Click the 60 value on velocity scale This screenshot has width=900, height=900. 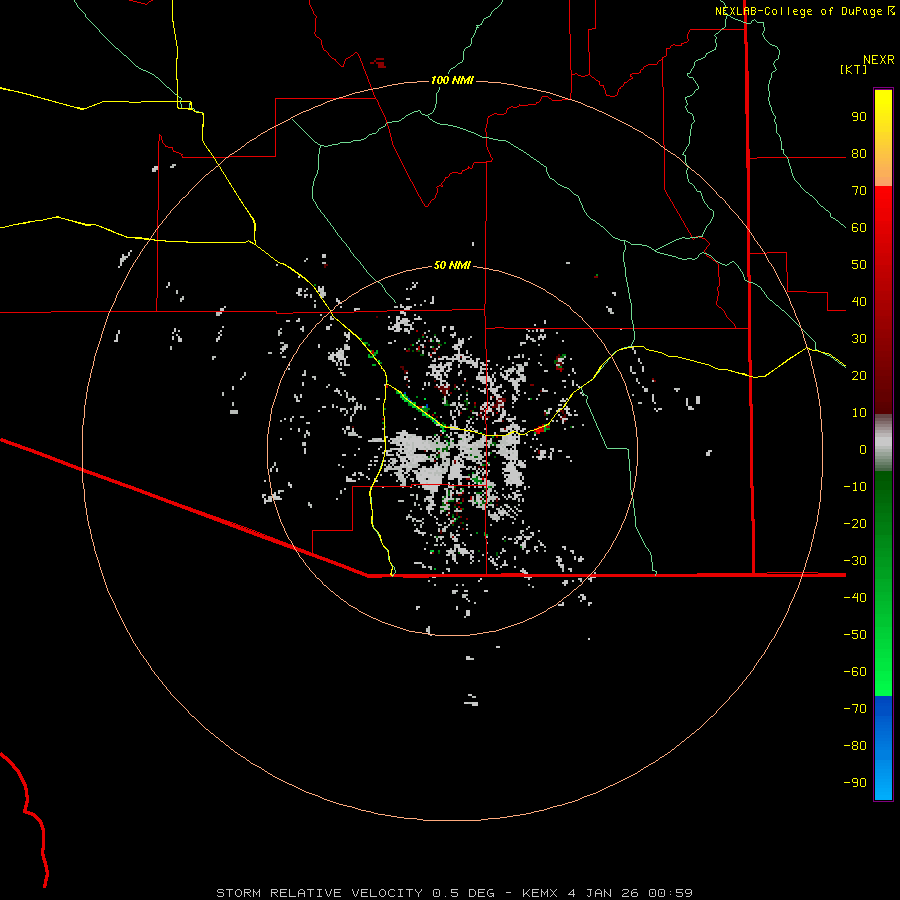click(x=859, y=228)
